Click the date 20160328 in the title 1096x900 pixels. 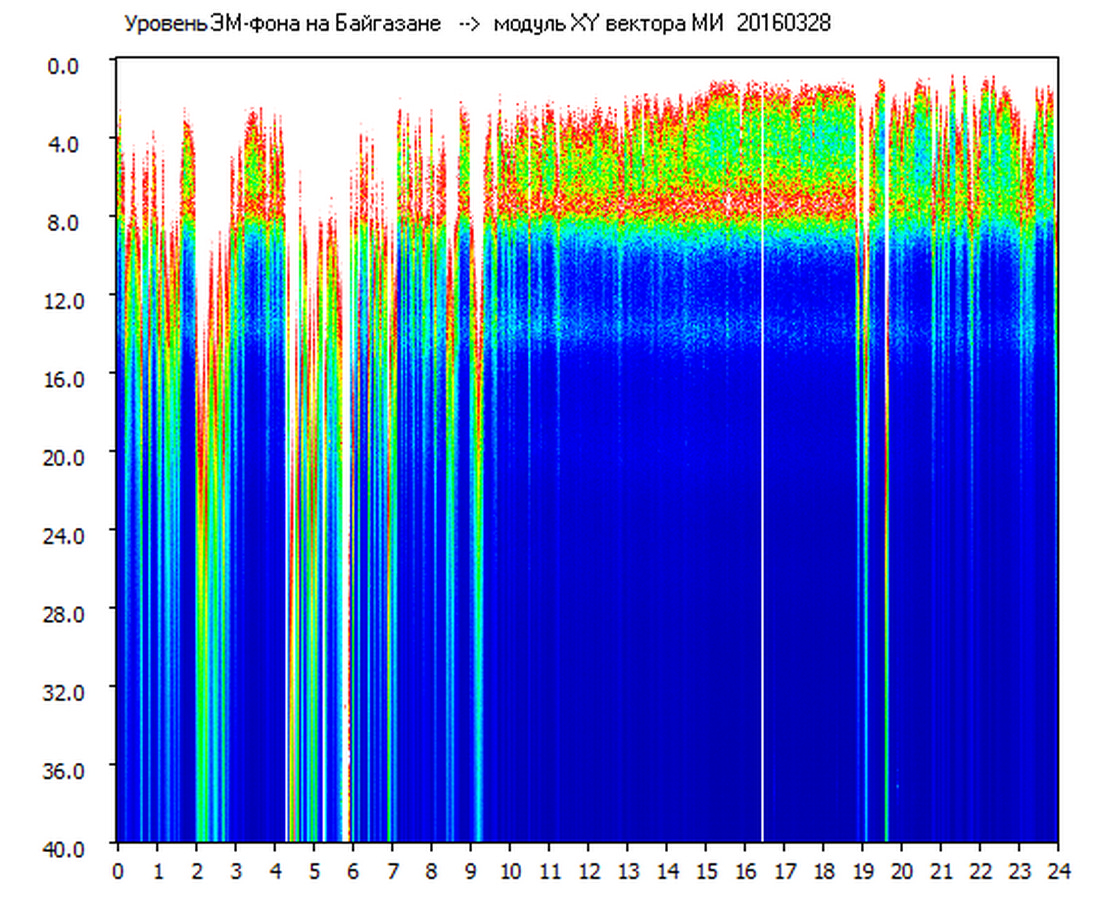(x=783, y=24)
